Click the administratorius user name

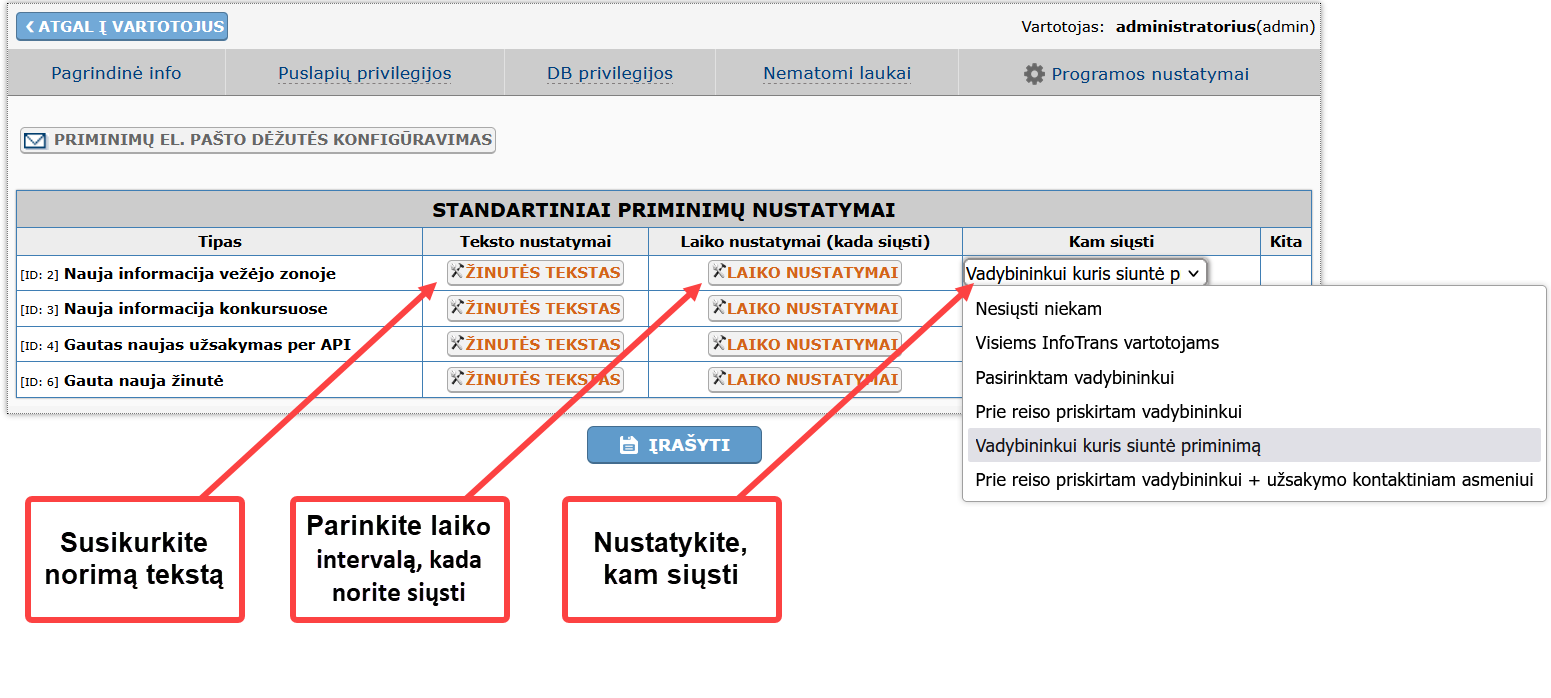[1185, 27]
